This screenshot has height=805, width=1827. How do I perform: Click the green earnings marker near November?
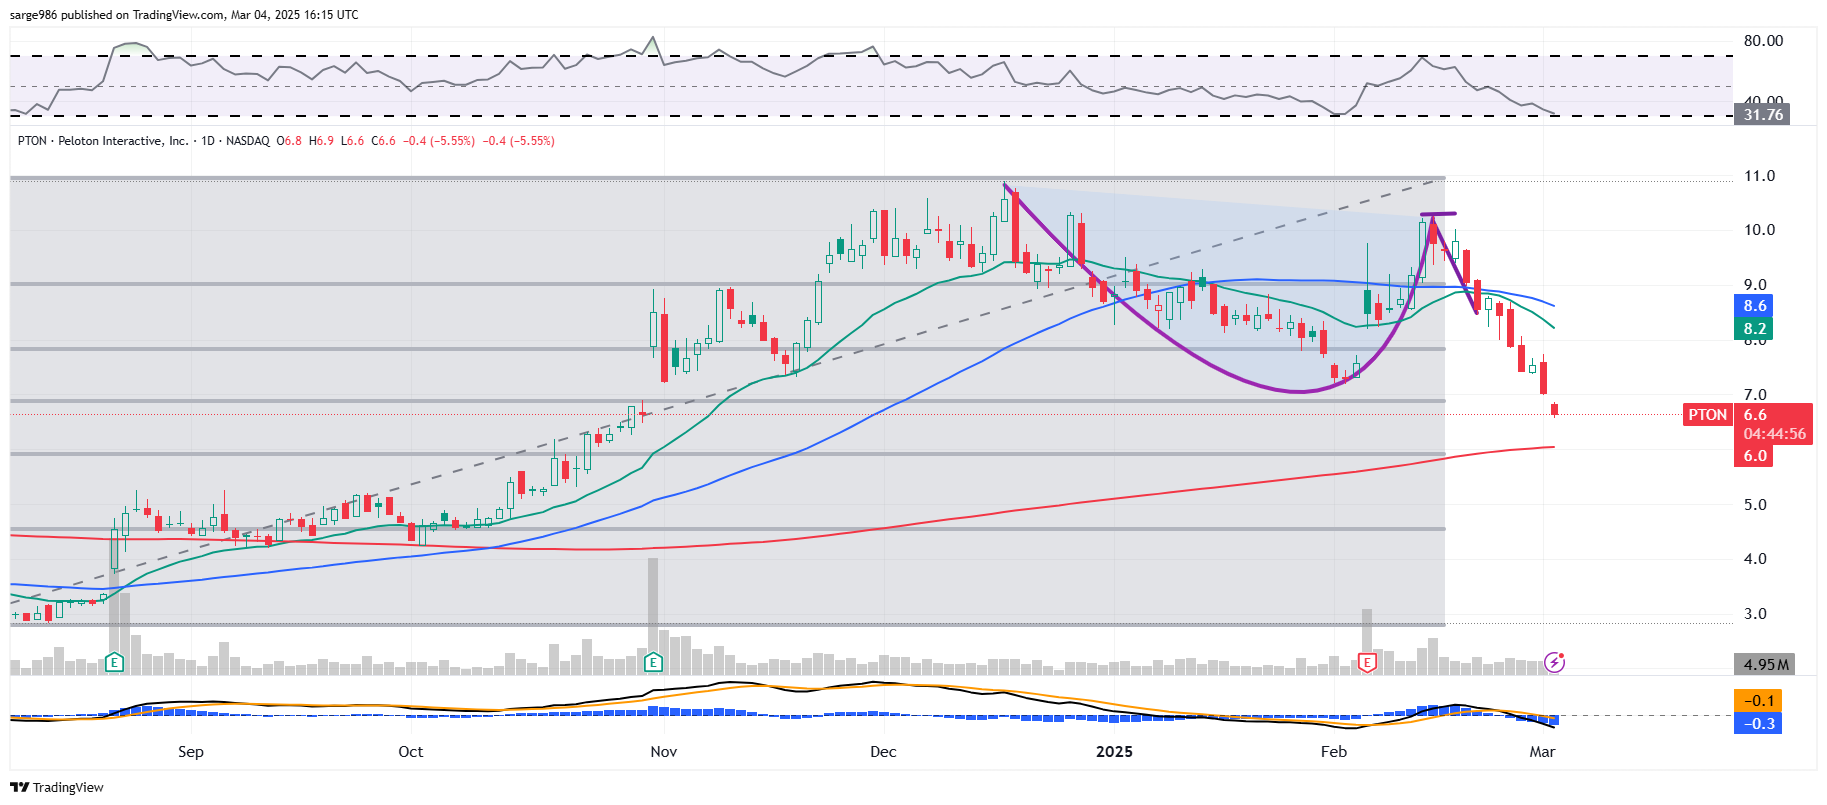click(x=653, y=662)
